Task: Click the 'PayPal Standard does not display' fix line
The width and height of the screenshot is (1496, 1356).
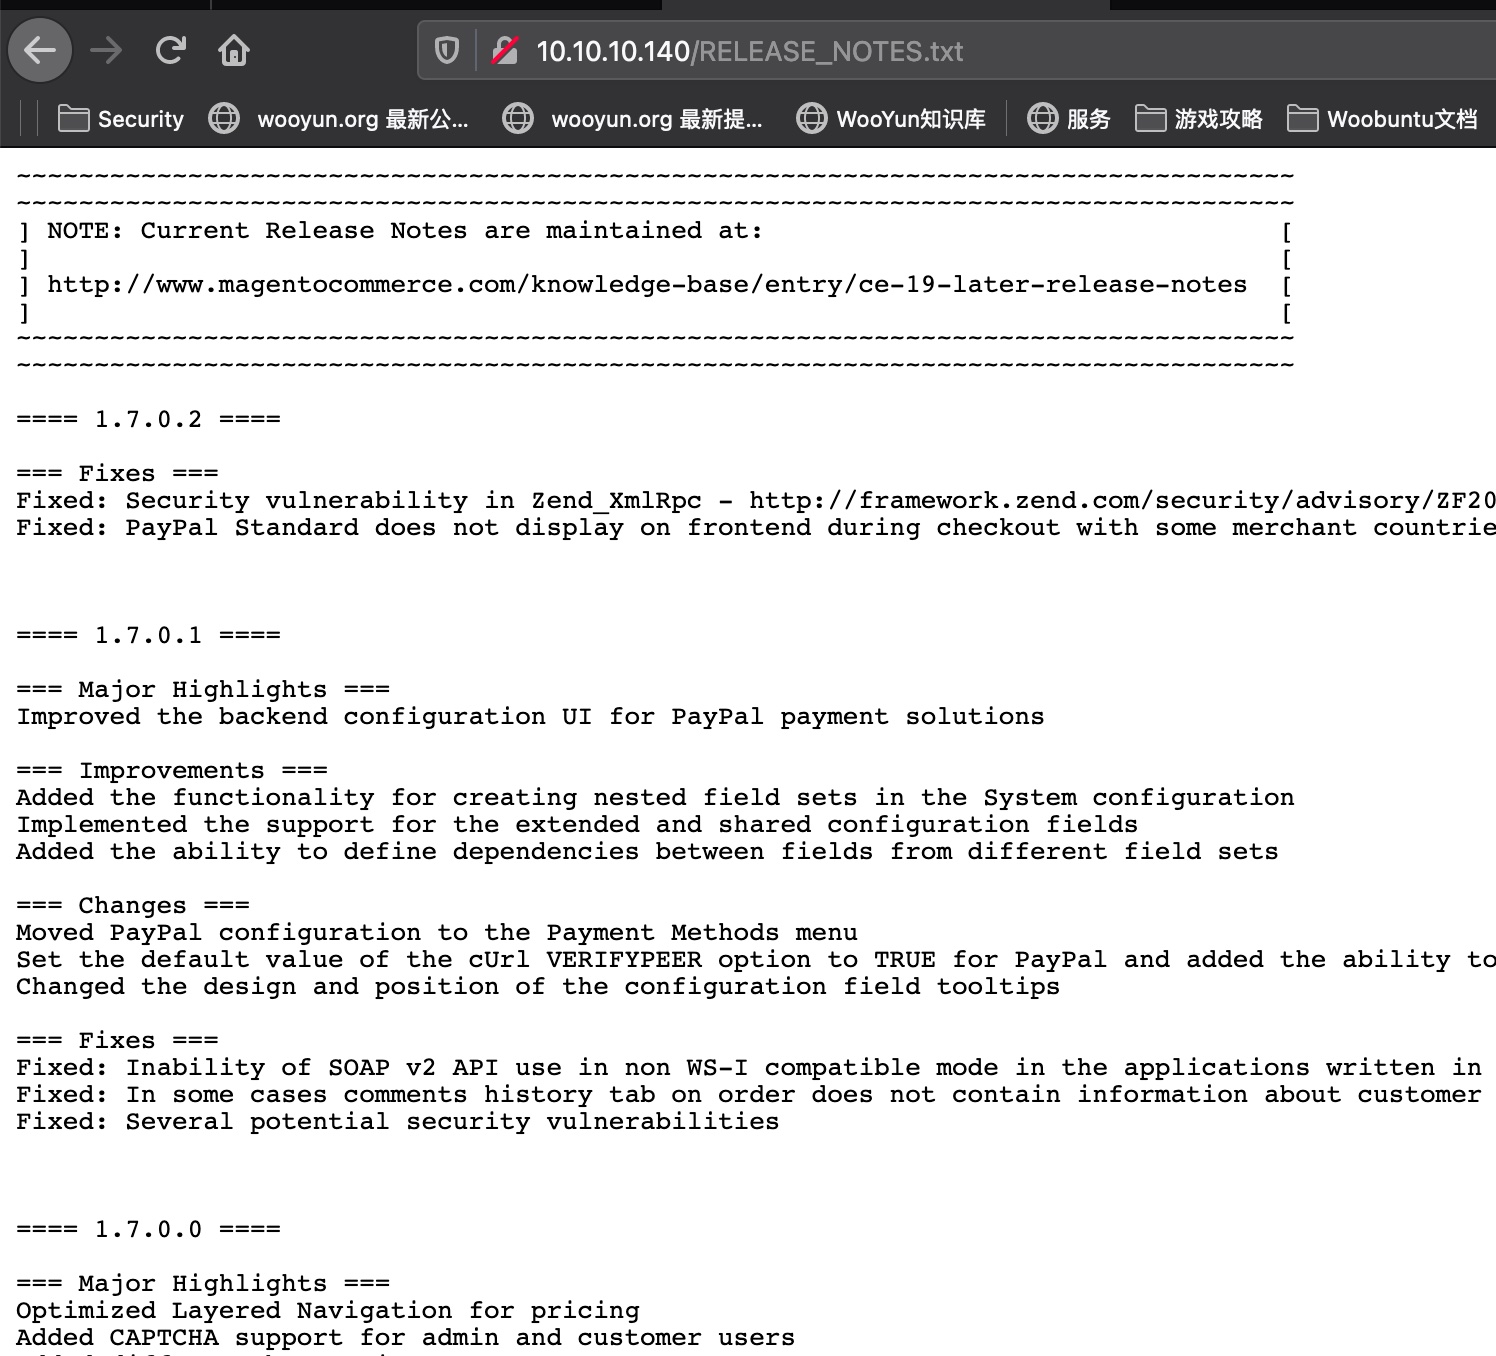Action: point(756,528)
